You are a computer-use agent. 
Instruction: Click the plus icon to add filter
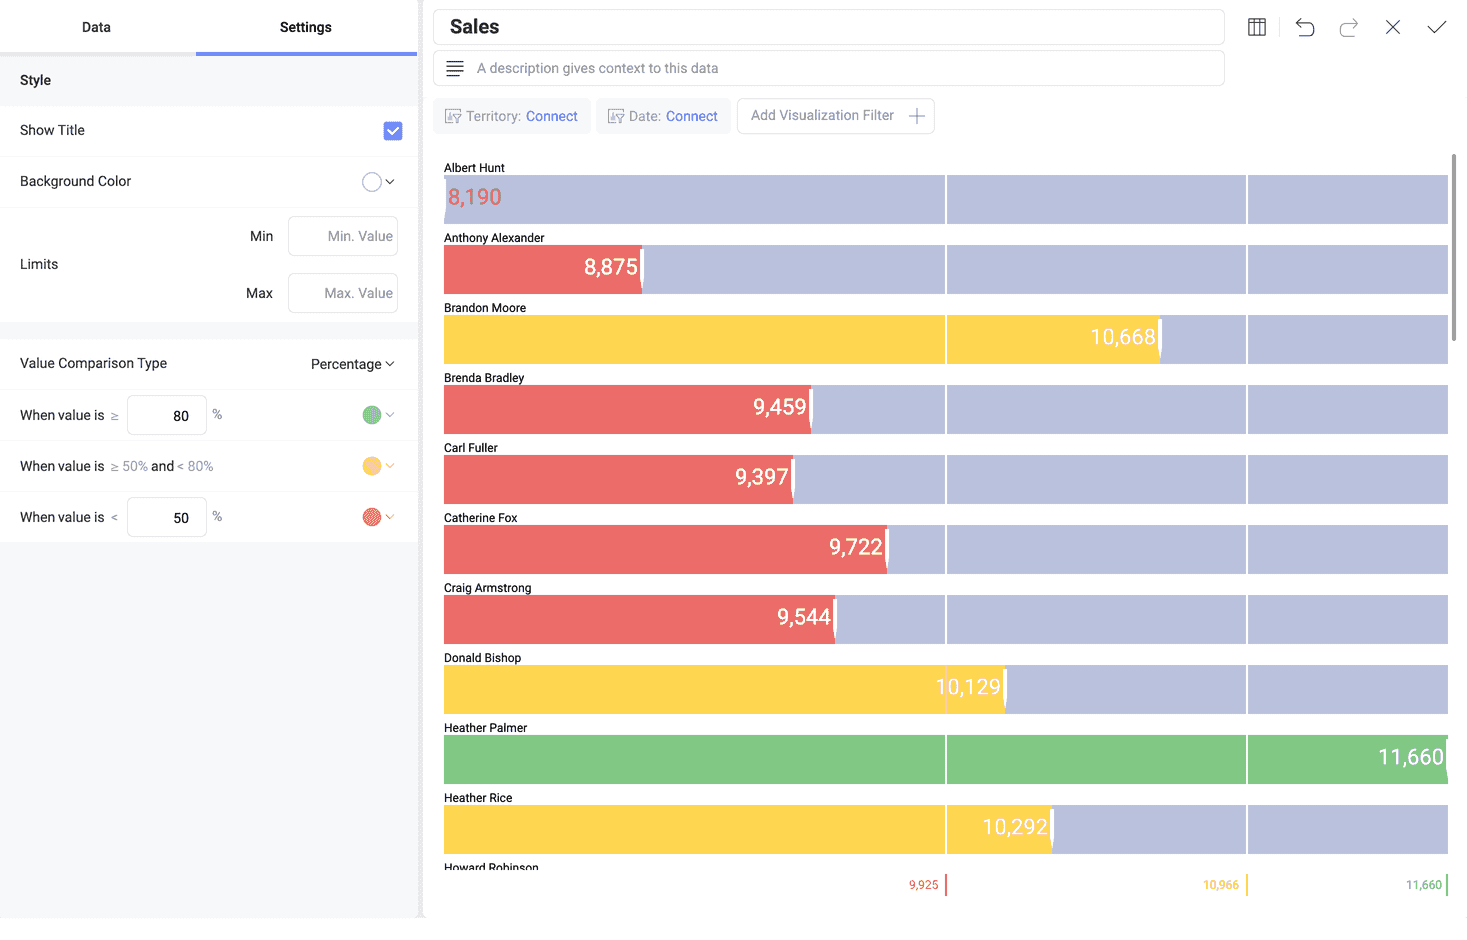pyautogui.click(x=916, y=116)
